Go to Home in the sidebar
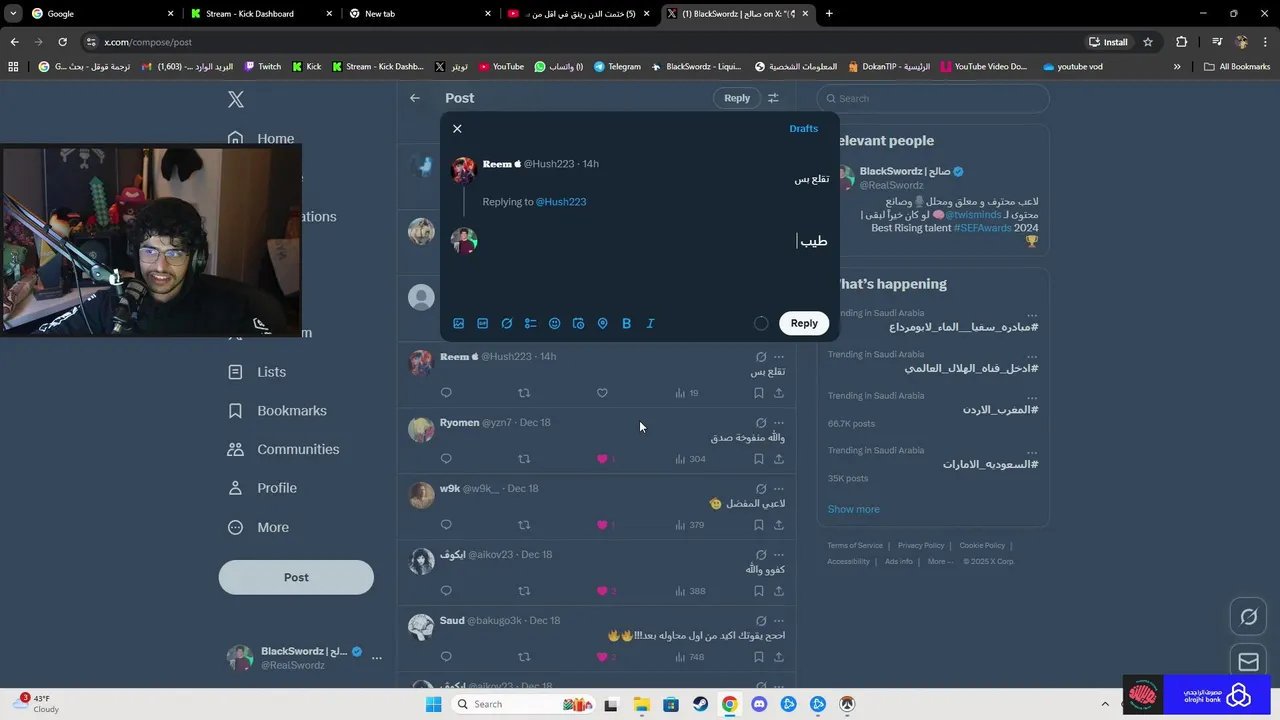This screenshot has height=720, width=1280. 261,139
